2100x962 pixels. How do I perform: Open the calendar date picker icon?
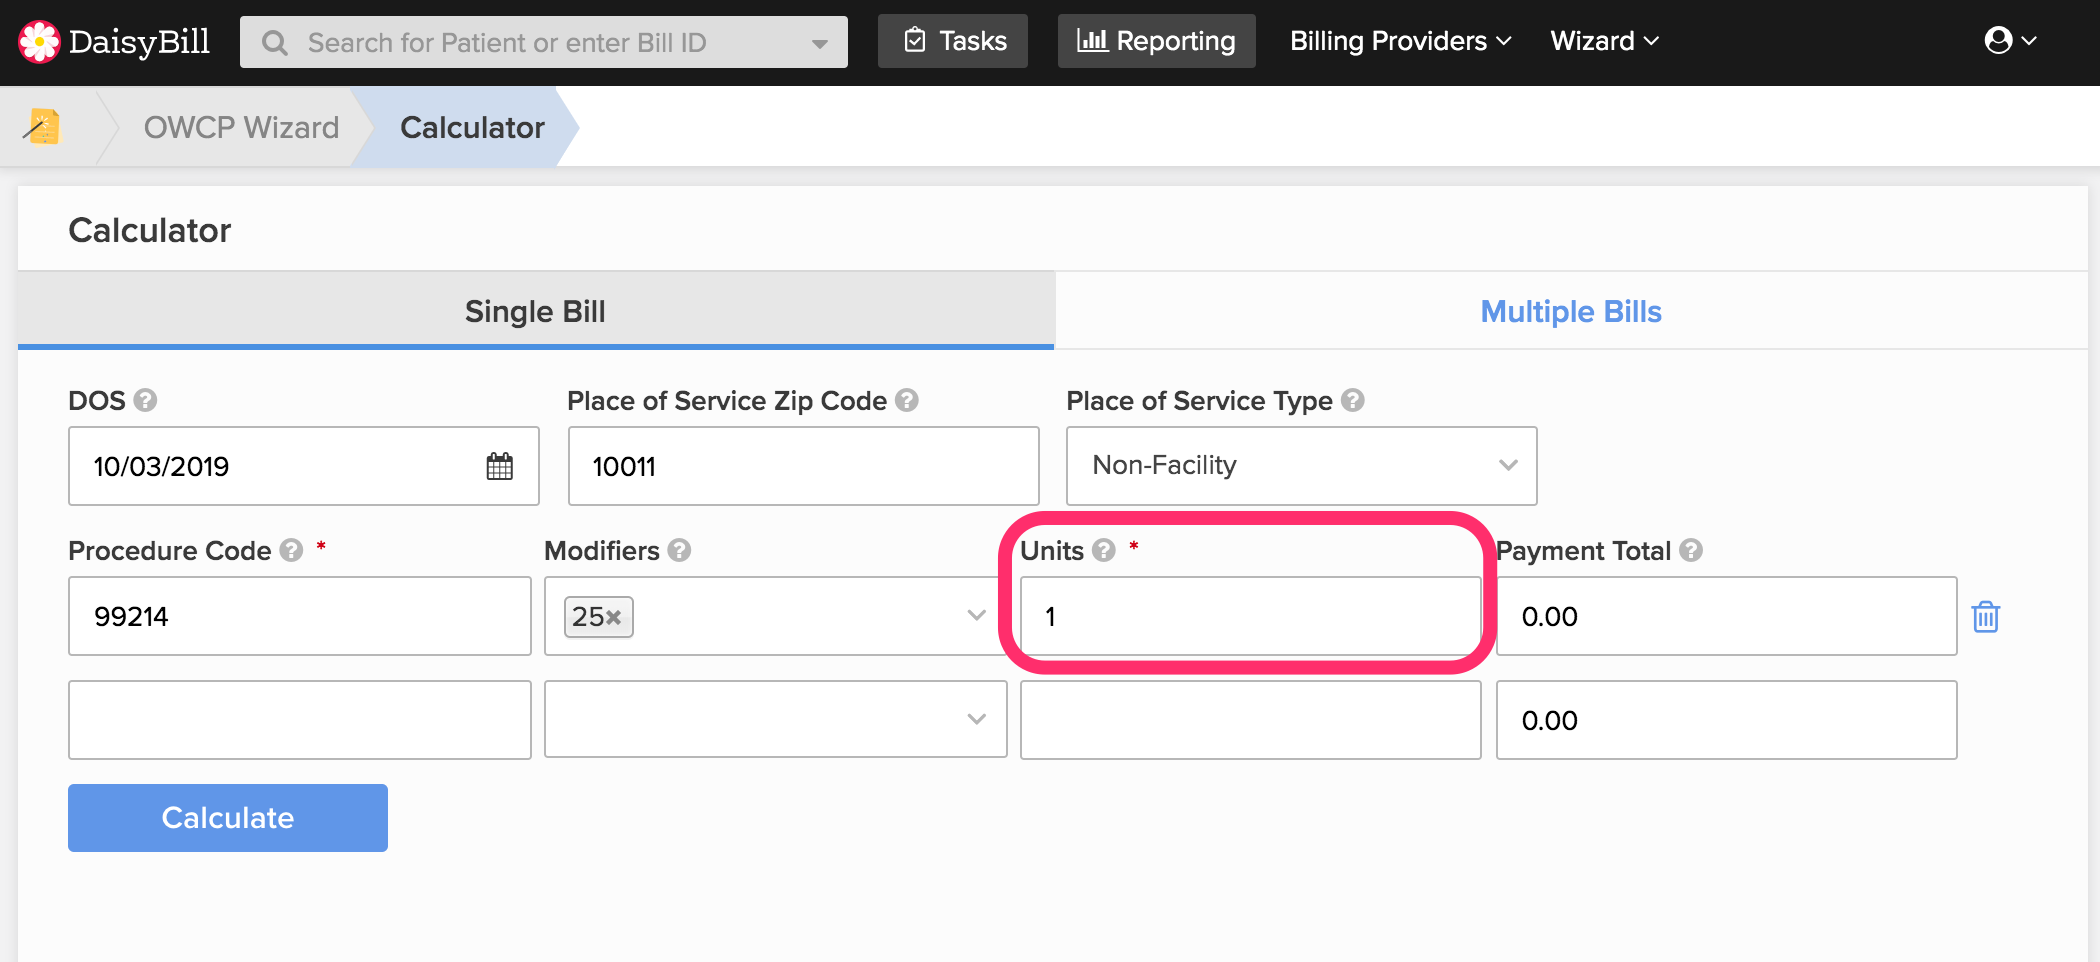(500, 466)
